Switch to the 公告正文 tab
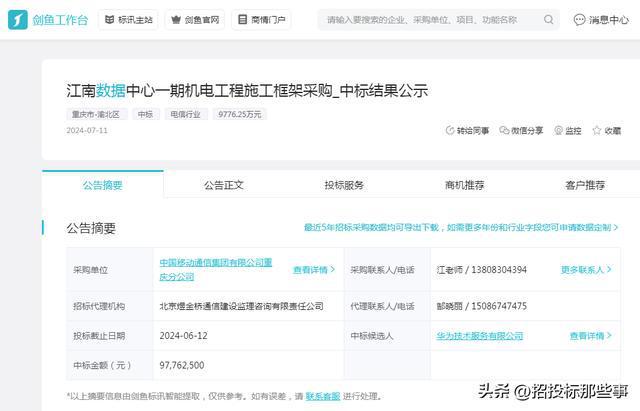 (224, 185)
